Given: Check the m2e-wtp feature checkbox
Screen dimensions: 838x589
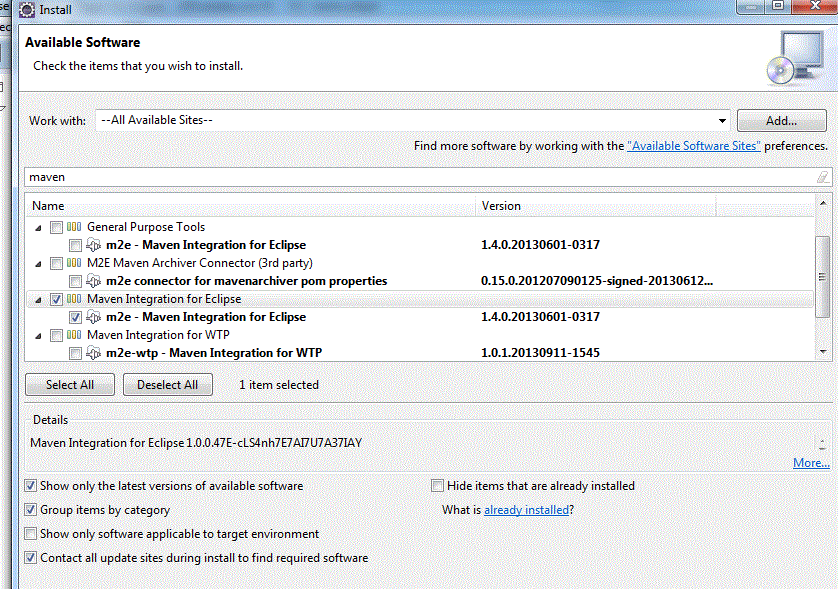Looking at the screenshot, I should point(75,353).
